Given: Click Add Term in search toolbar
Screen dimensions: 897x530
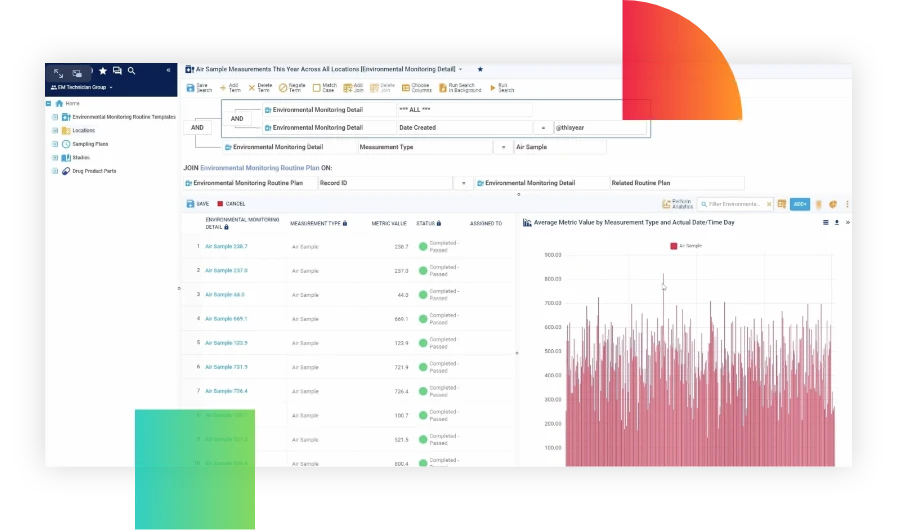Looking at the screenshot, I should pos(230,88).
